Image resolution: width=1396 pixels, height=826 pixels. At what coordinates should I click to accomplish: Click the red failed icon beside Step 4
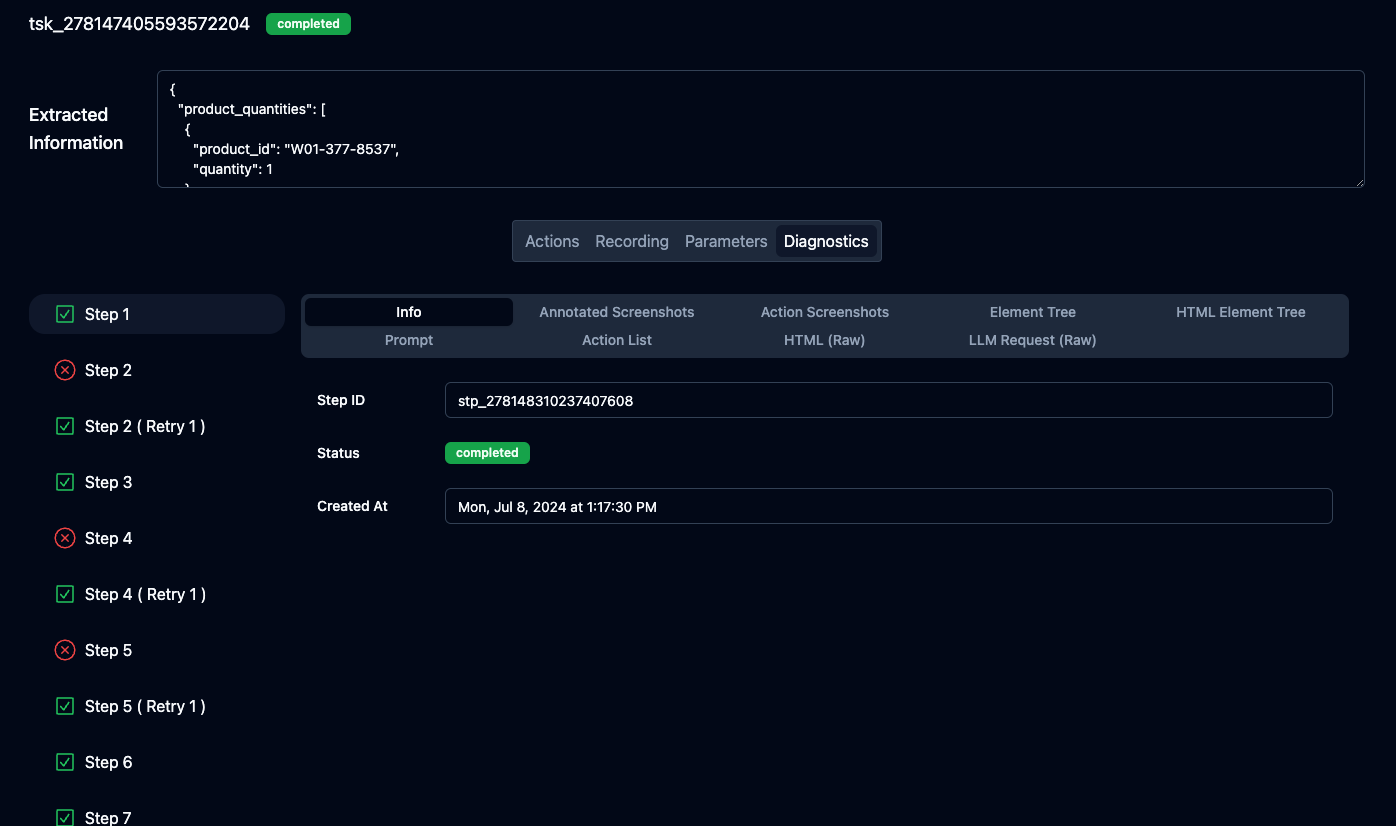tap(65, 538)
